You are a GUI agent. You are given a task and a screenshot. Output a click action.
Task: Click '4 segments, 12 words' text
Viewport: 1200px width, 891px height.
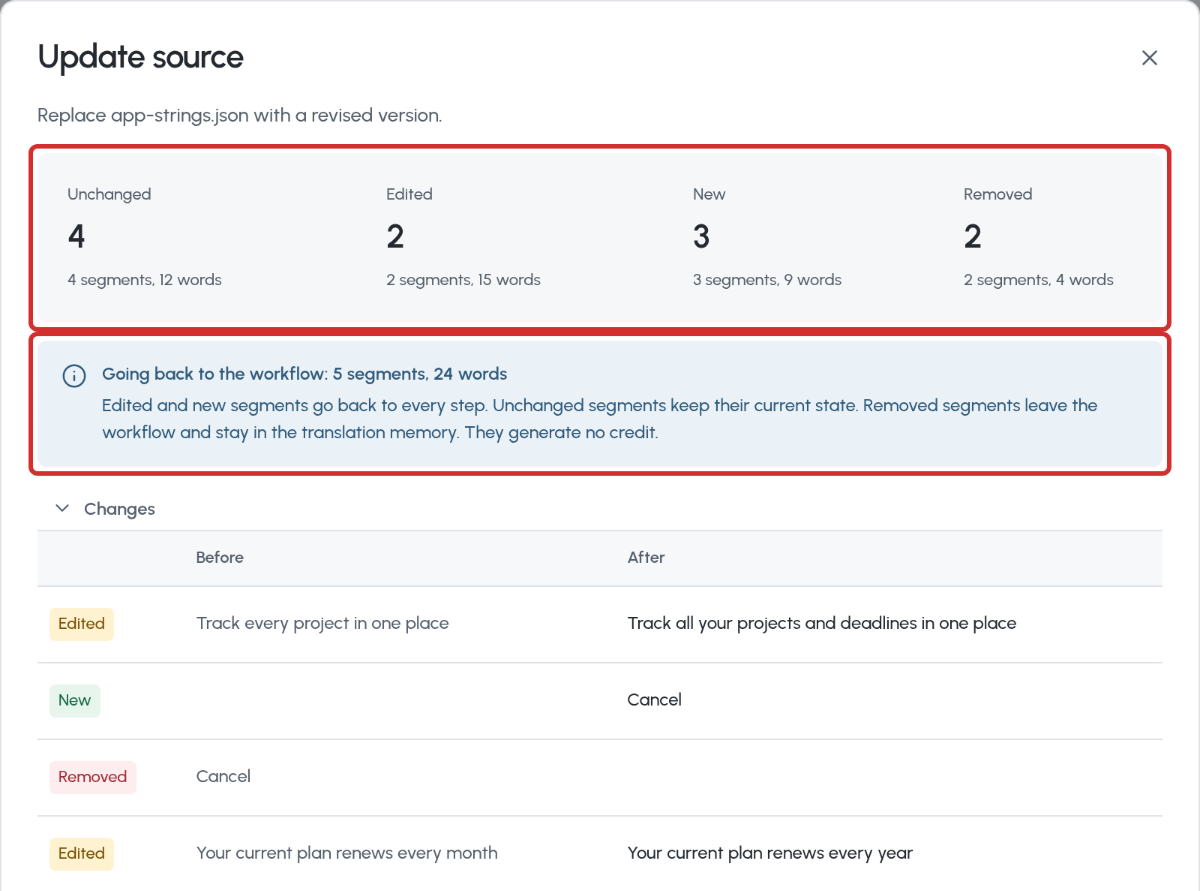click(144, 280)
